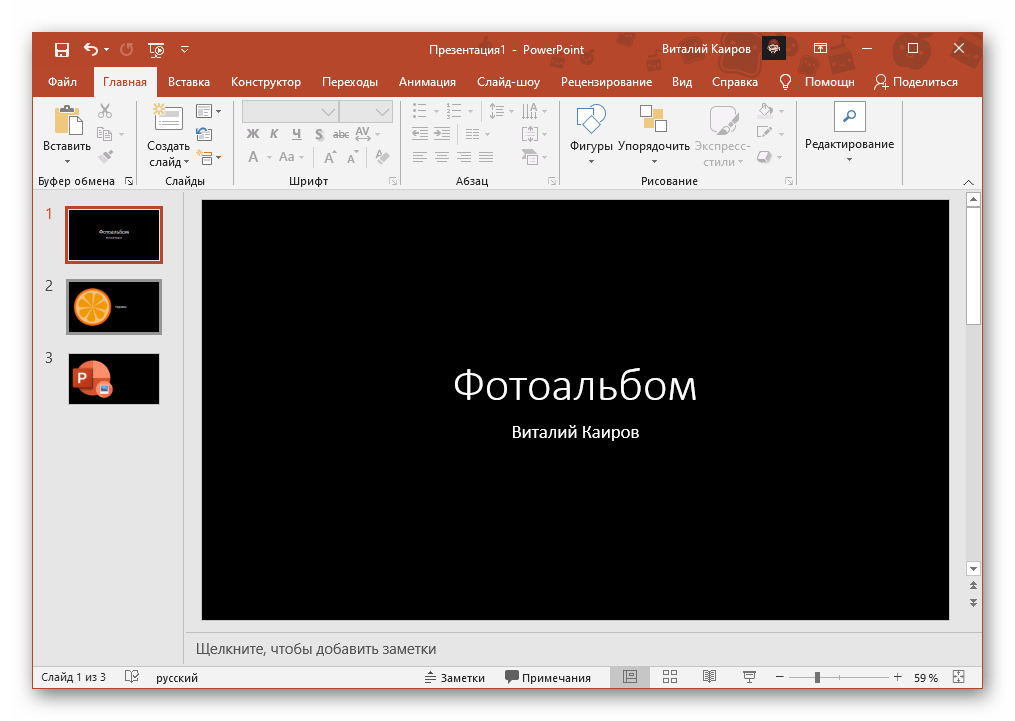Open Reading view from status bar
The height and width of the screenshot is (721, 1015).
pos(709,677)
